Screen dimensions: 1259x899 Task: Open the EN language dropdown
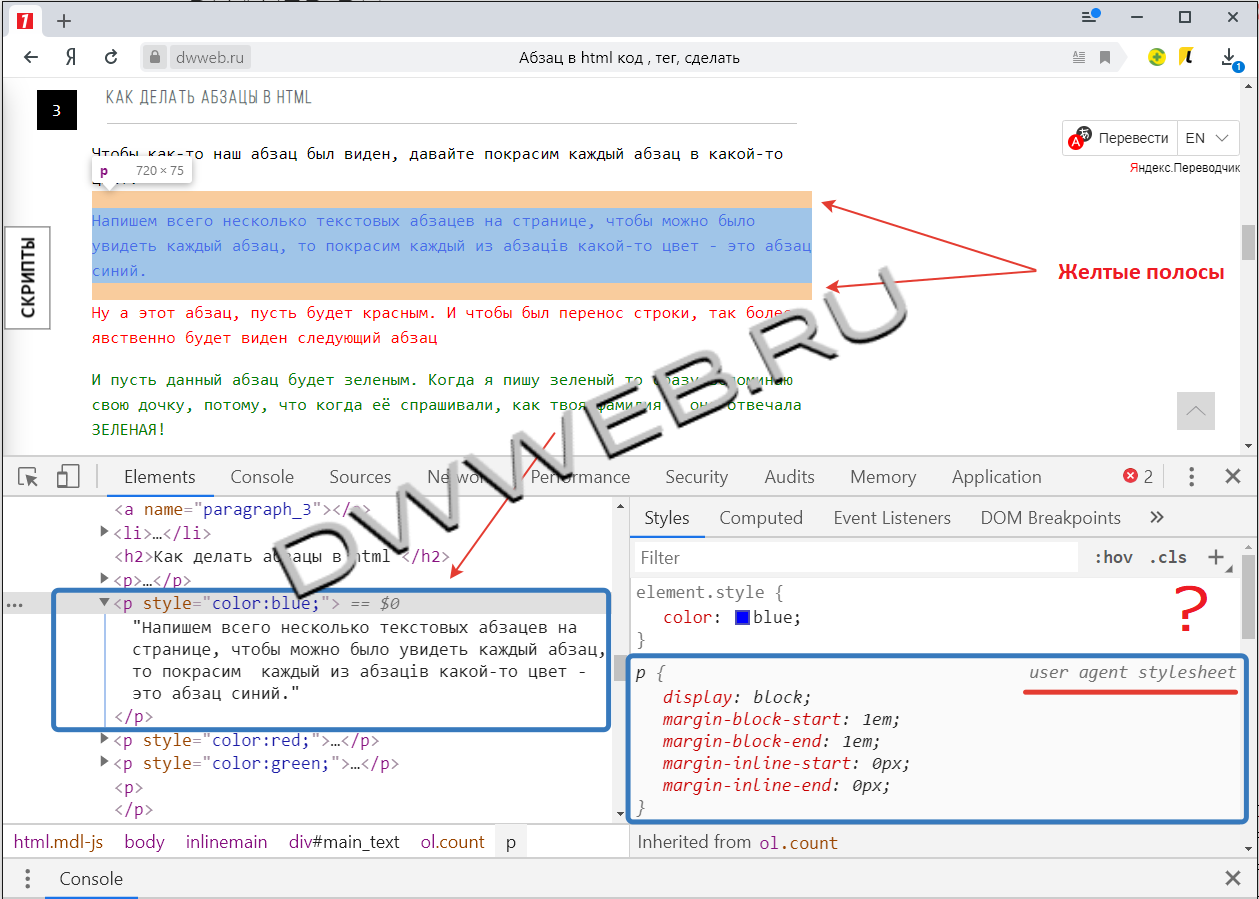[1208, 138]
